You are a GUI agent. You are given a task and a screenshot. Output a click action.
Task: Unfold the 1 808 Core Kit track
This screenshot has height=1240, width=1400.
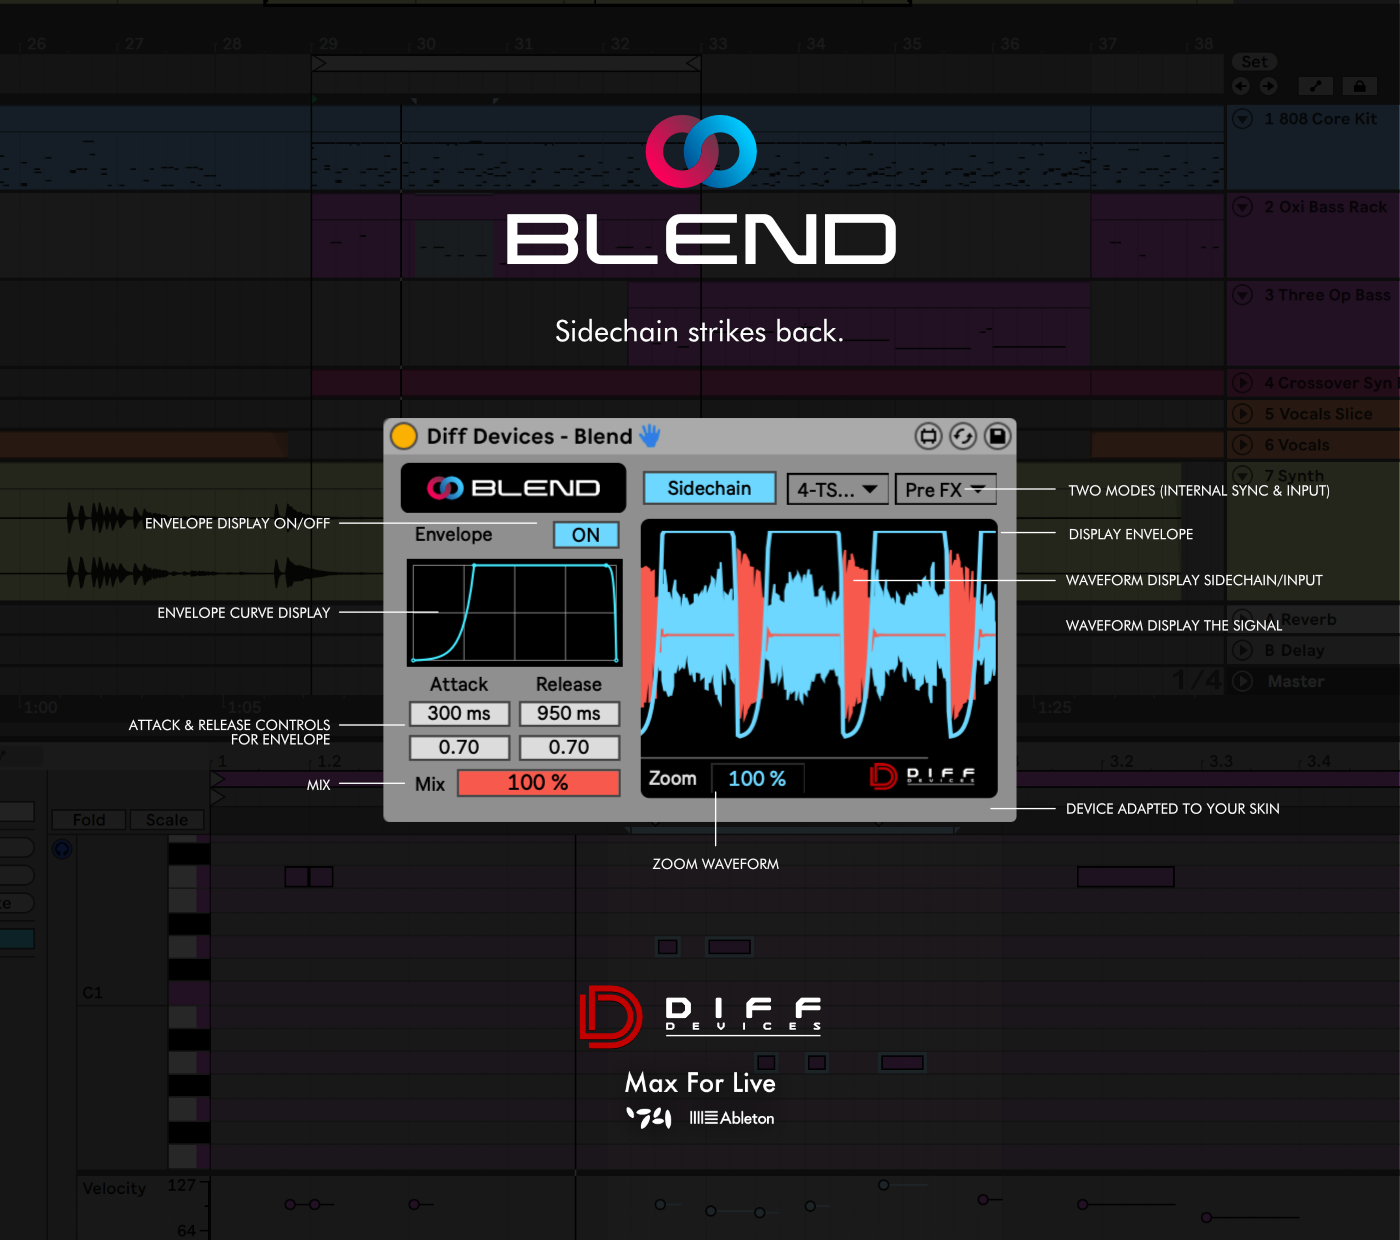[1243, 119]
